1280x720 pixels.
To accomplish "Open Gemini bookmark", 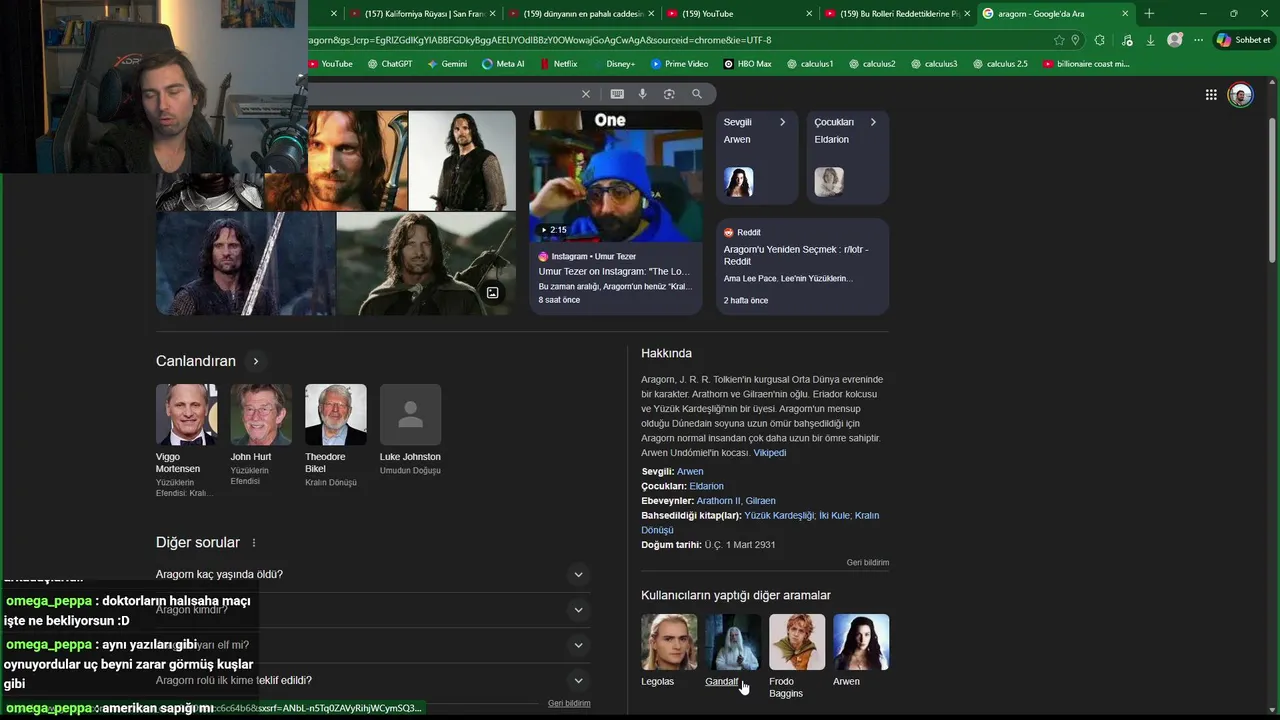I will 447,64.
